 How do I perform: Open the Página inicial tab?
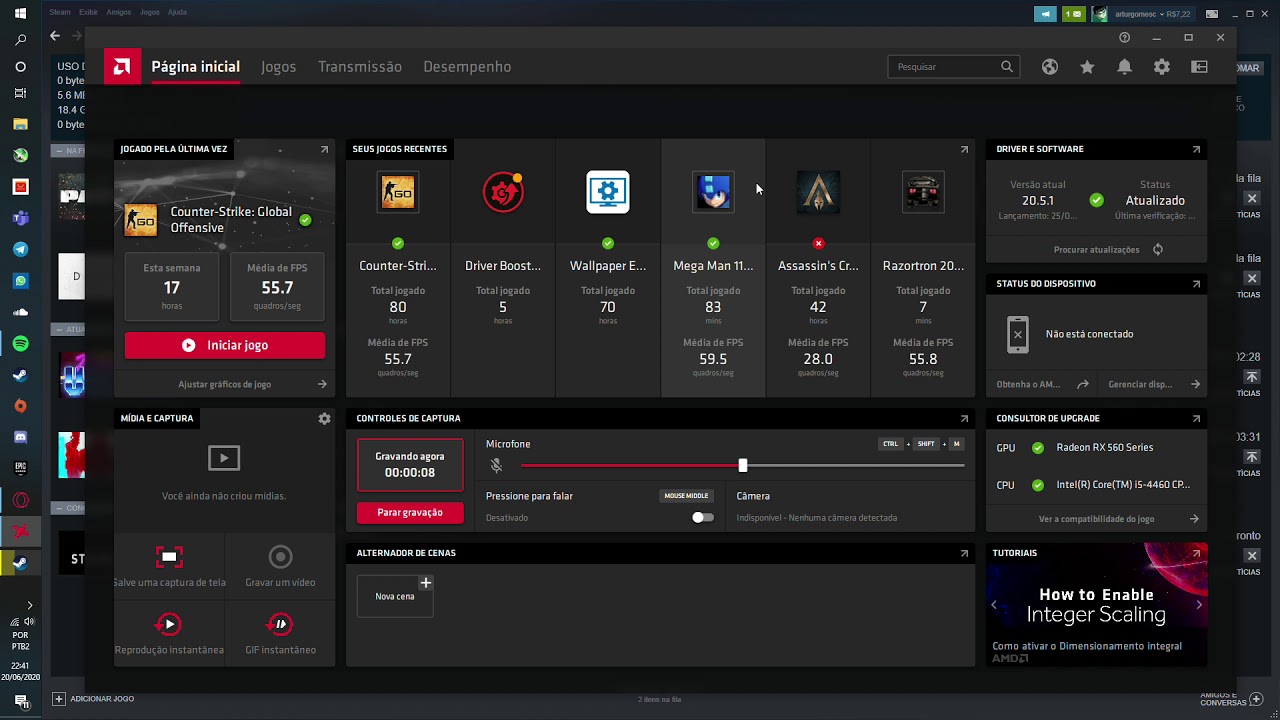tap(196, 67)
